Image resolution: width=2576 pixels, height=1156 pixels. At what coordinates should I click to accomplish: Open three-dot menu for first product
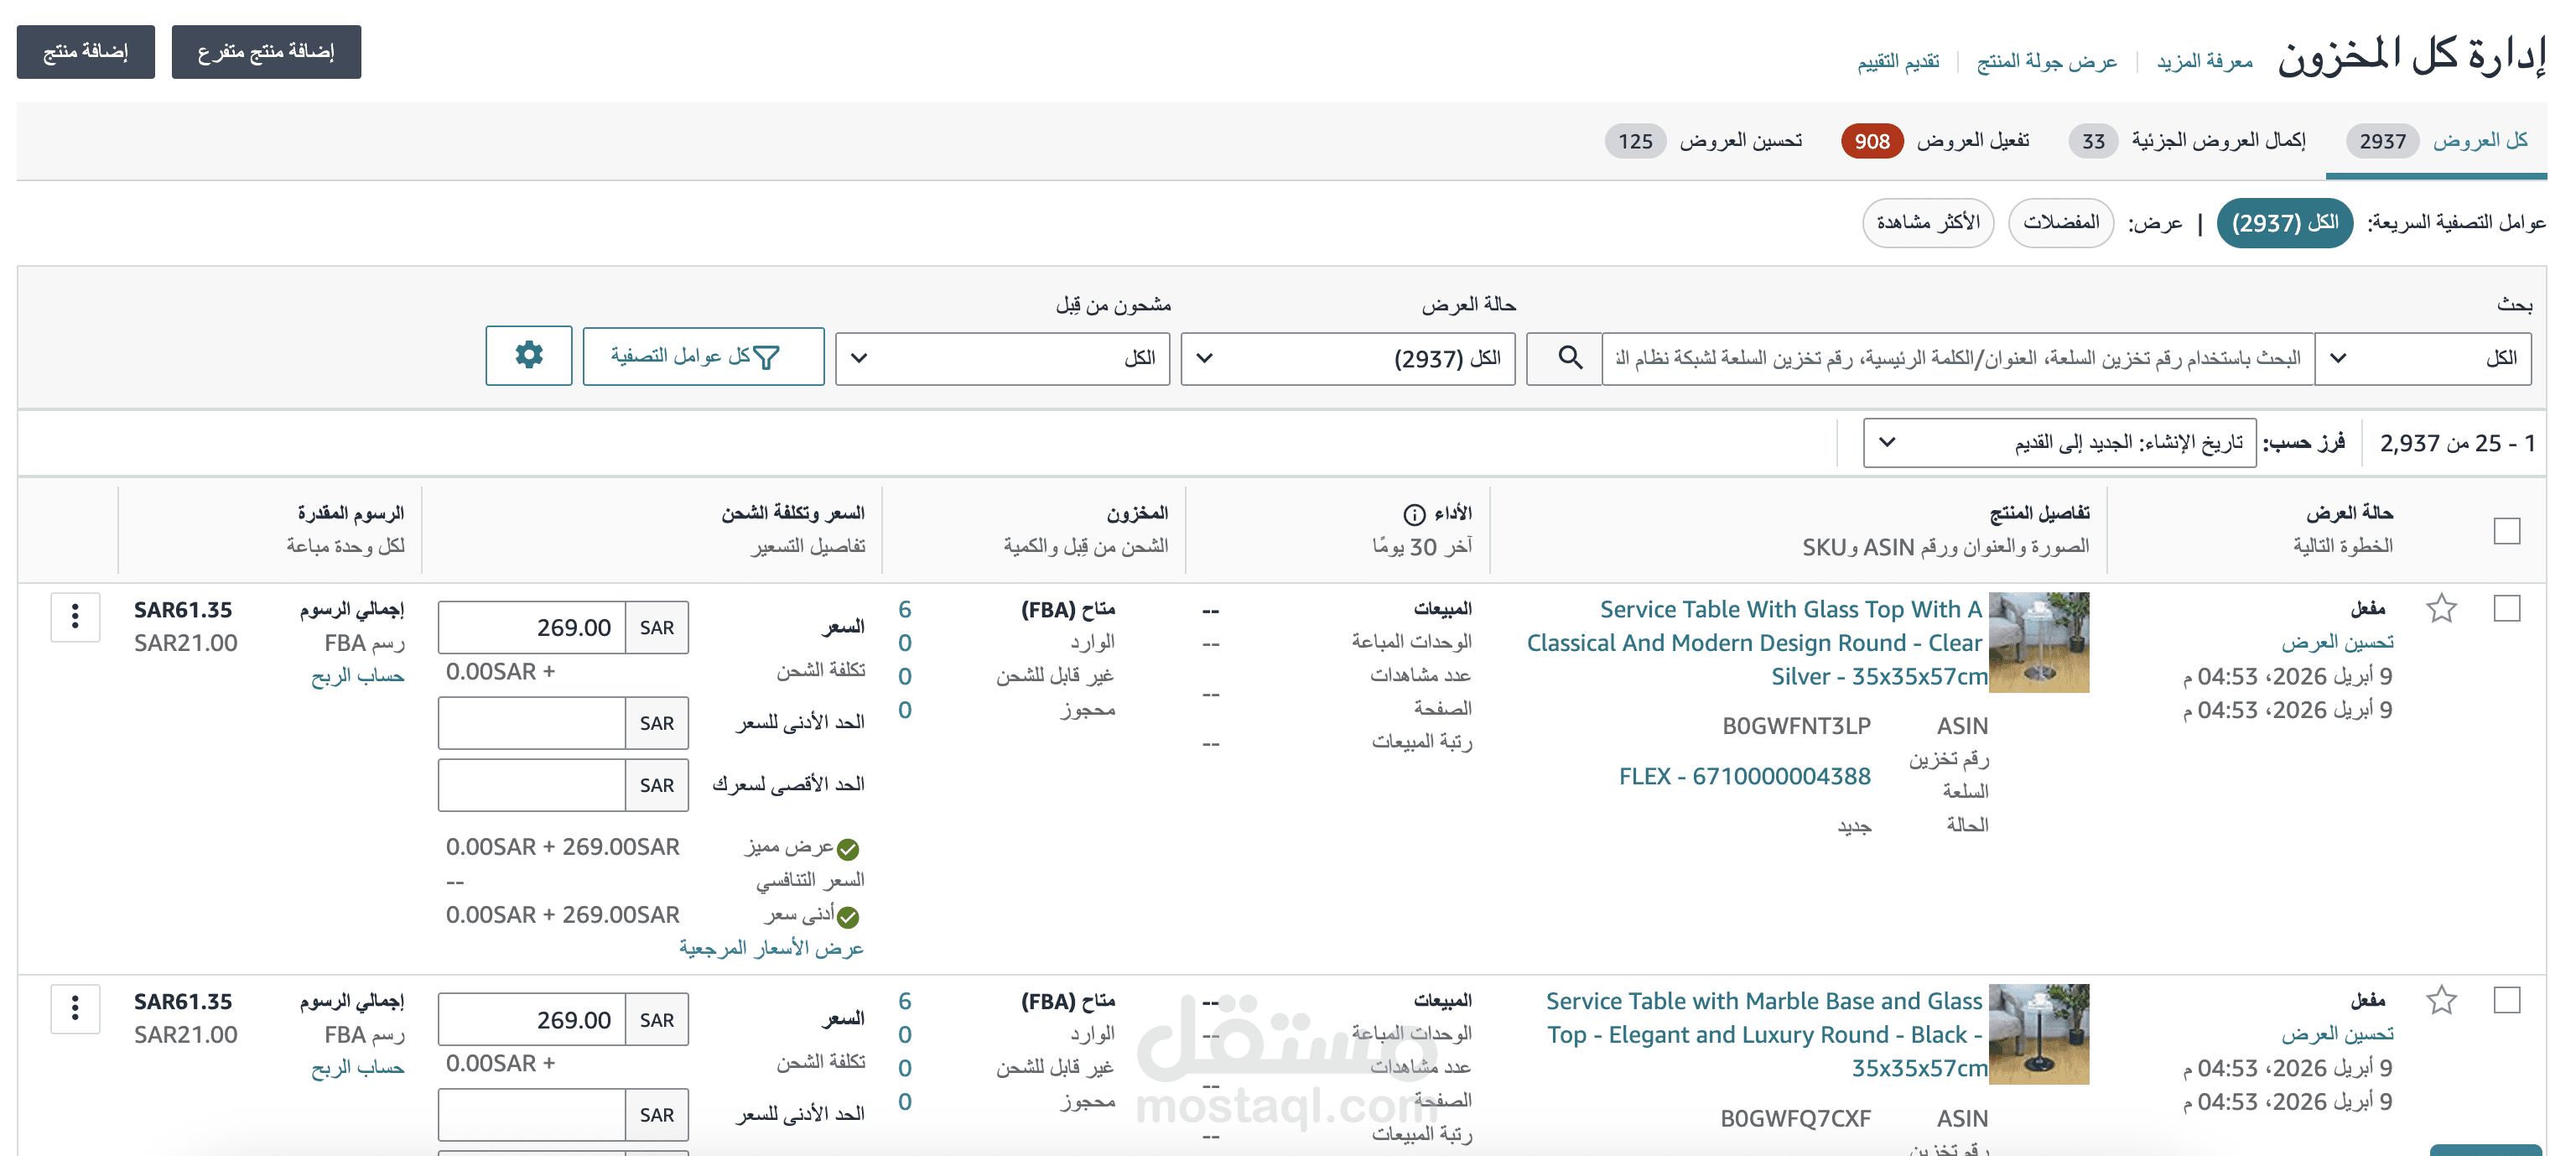75,616
